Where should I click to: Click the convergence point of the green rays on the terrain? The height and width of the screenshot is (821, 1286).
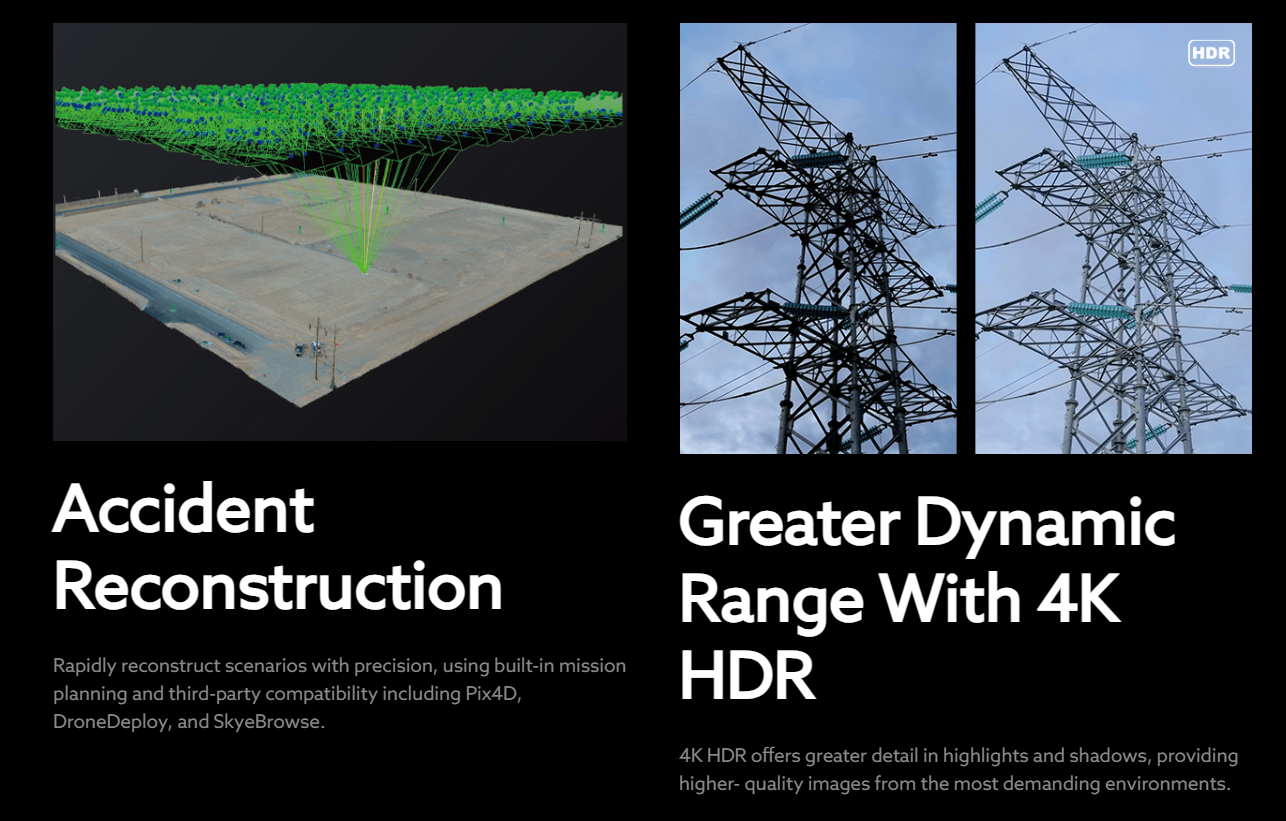(365, 269)
